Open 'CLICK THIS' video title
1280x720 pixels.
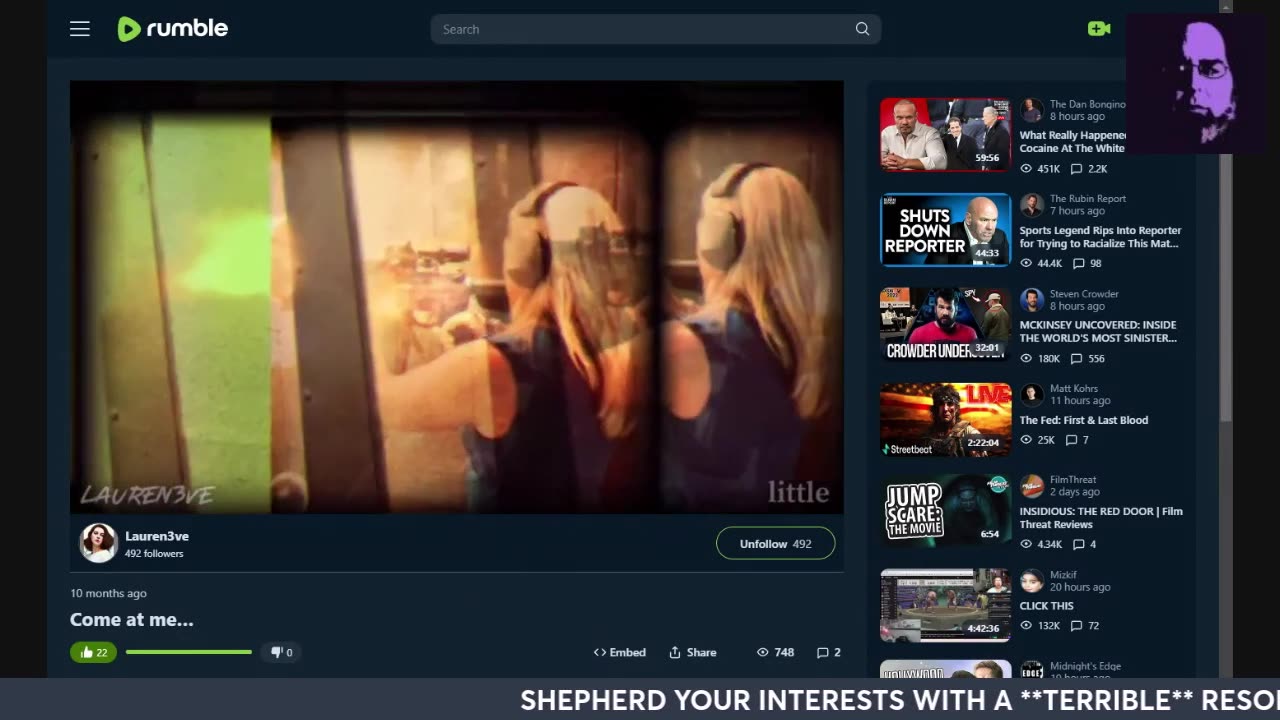pyautogui.click(x=1046, y=606)
